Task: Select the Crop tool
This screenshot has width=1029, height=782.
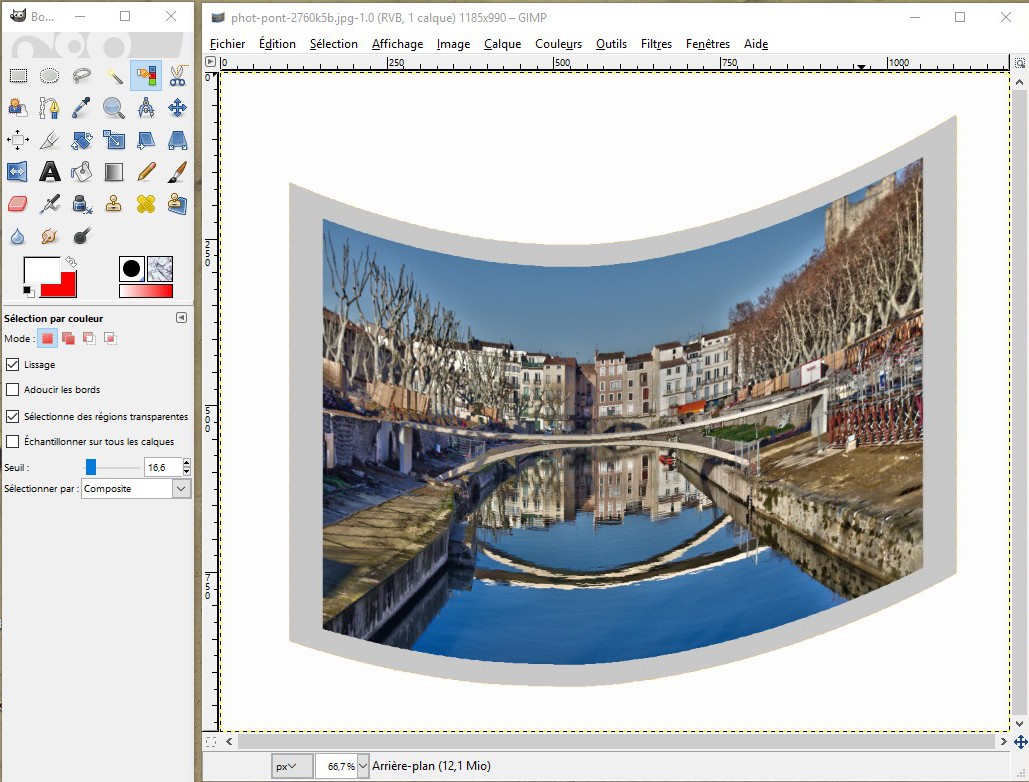Action: point(49,140)
